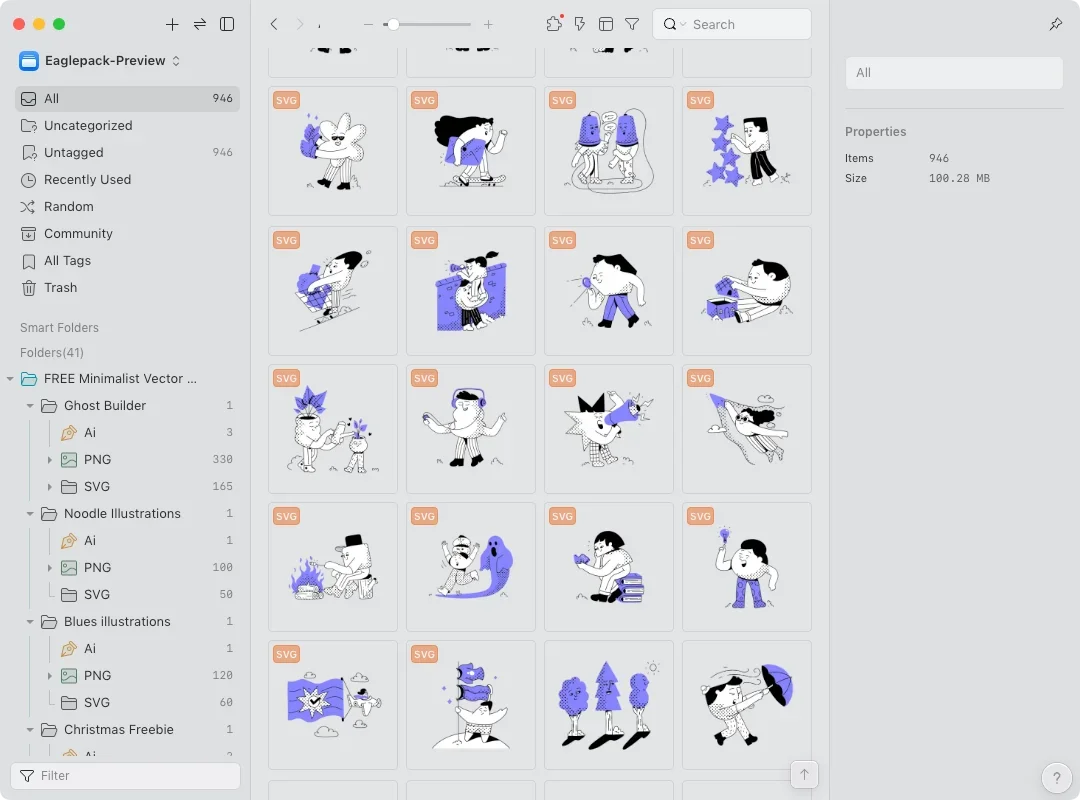
Task: Collapse the Ghost Builder folder
Action: 30,405
